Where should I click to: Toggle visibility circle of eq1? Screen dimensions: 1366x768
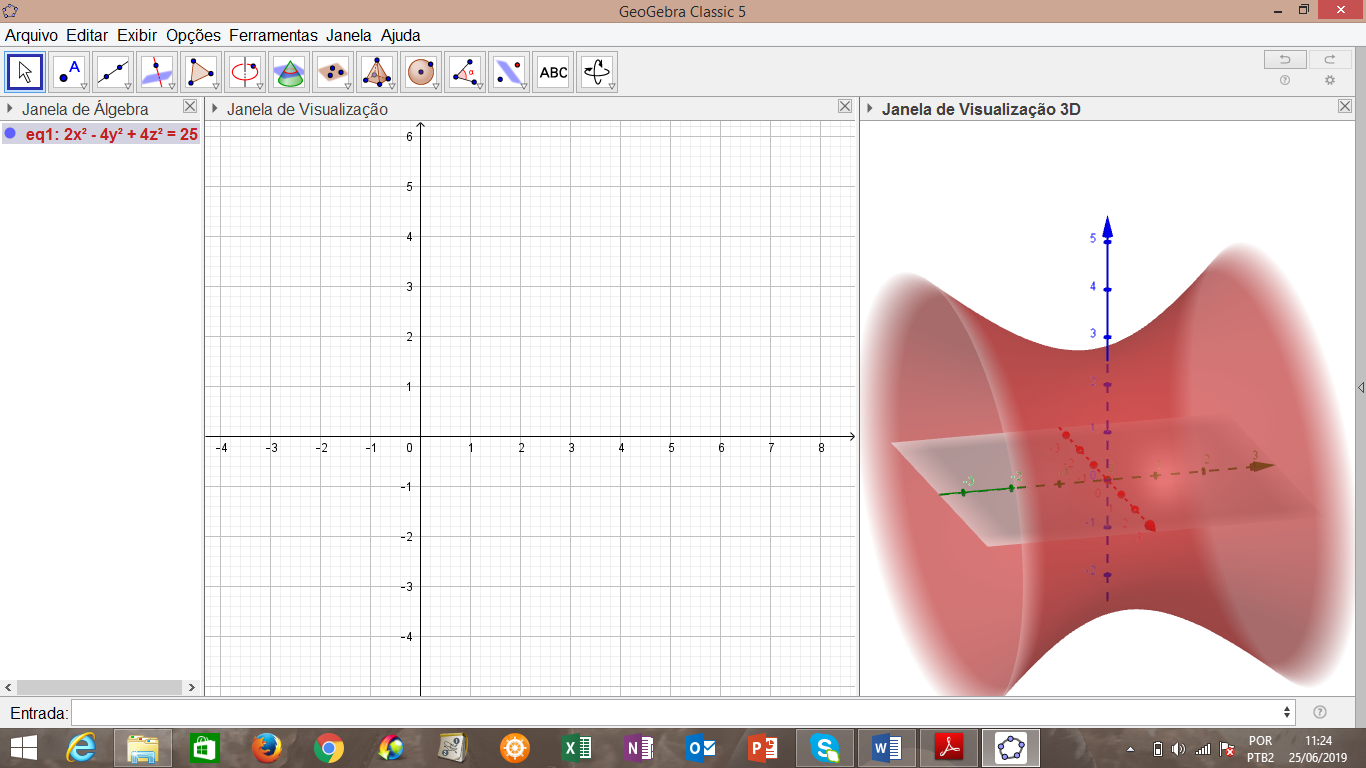[10, 134]
